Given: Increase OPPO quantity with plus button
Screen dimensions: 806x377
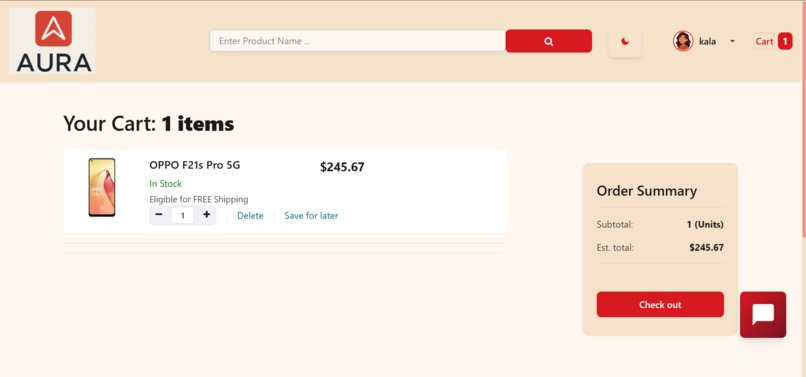Looking at the screenshot, I should 206,215.
